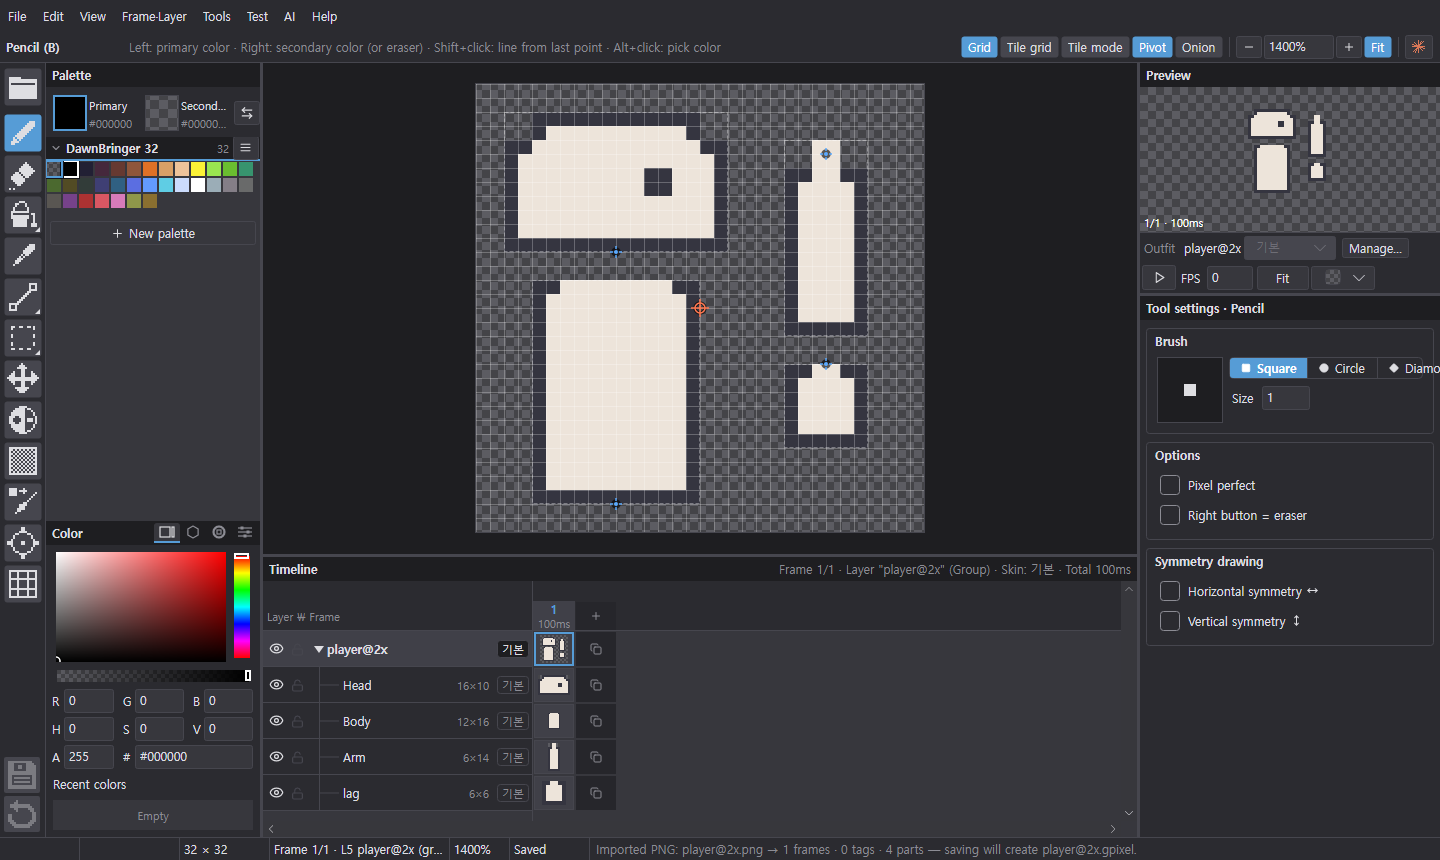Open the skin selector on the Arm layer
The image size is (1440, 860).
[513, 757]
